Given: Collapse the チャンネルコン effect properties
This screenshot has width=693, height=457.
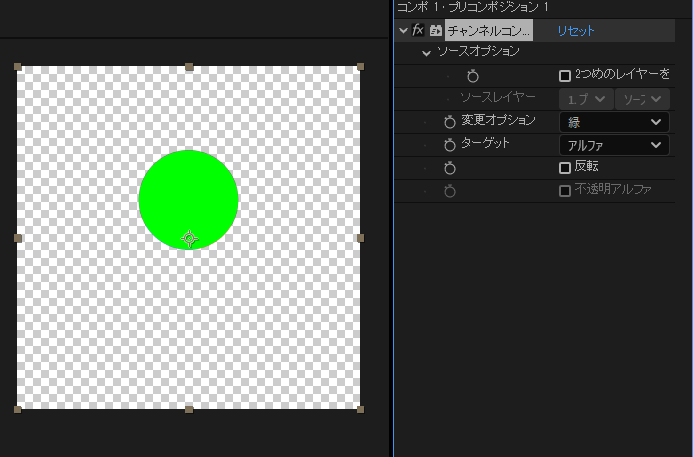Looking at the screenshot, I should (403, 31).
